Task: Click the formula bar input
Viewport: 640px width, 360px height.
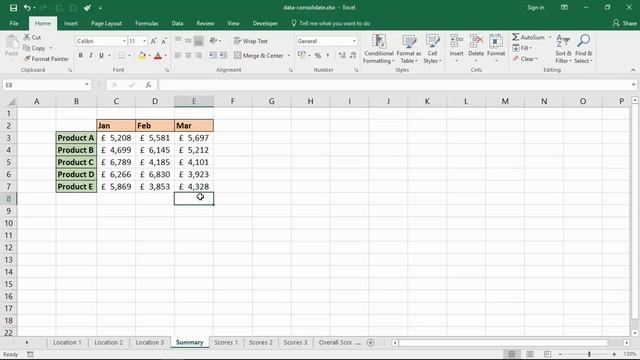Action: [x=396, y=85]
